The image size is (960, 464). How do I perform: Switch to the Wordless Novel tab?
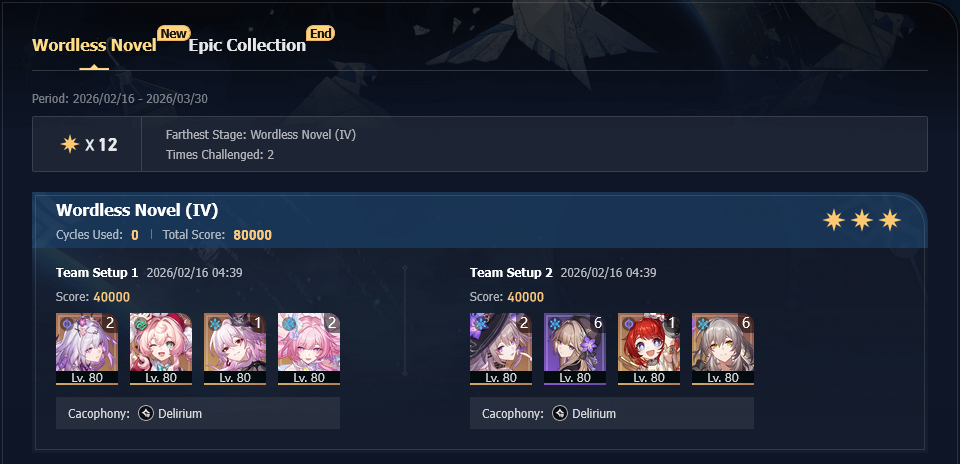coord(94,45)
